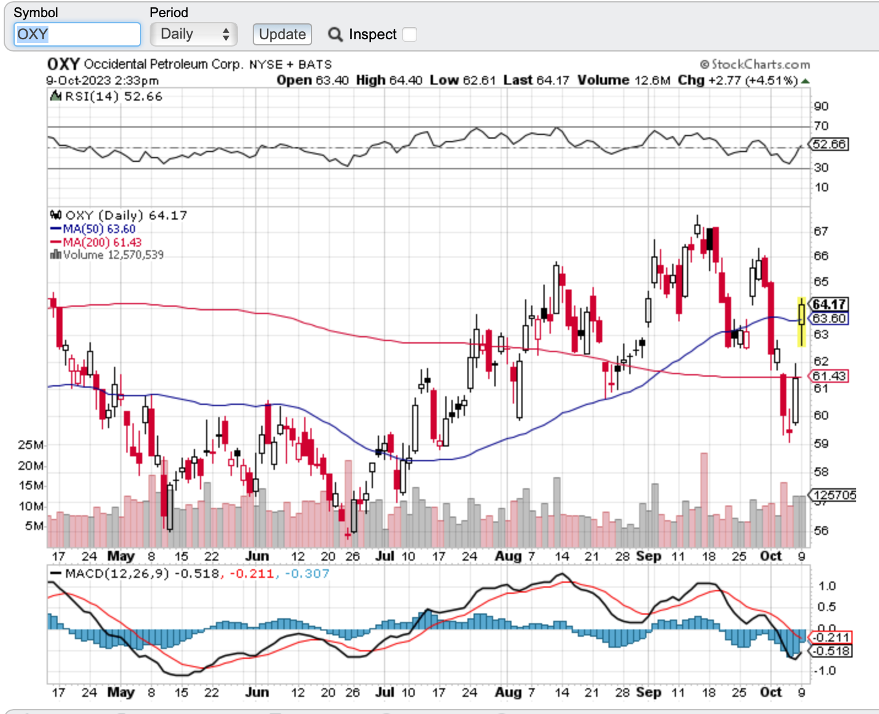
Task: Click the StockCharts.com copyright watermark
Action: pyautogui.click(x=754, y=63)
